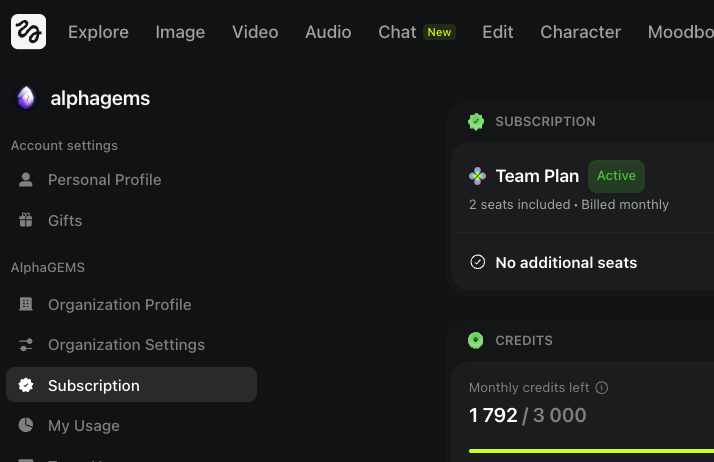Image resolution: width=714 pixels, height=462 pixels.
Task: Select Subscription in the sidebar
Action: [131, 385]
